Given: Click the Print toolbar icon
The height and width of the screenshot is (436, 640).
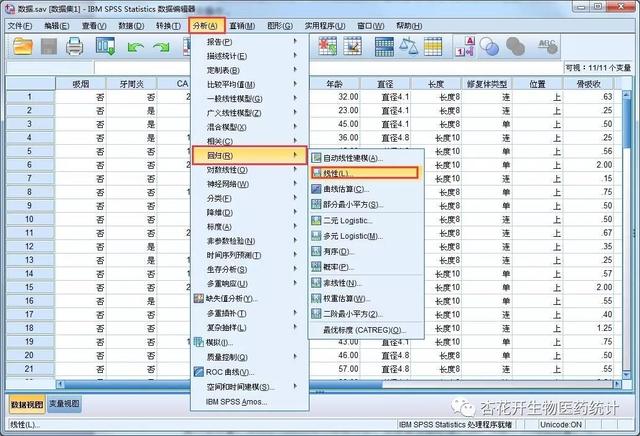Looking at the screenshot, I should 75,47.
